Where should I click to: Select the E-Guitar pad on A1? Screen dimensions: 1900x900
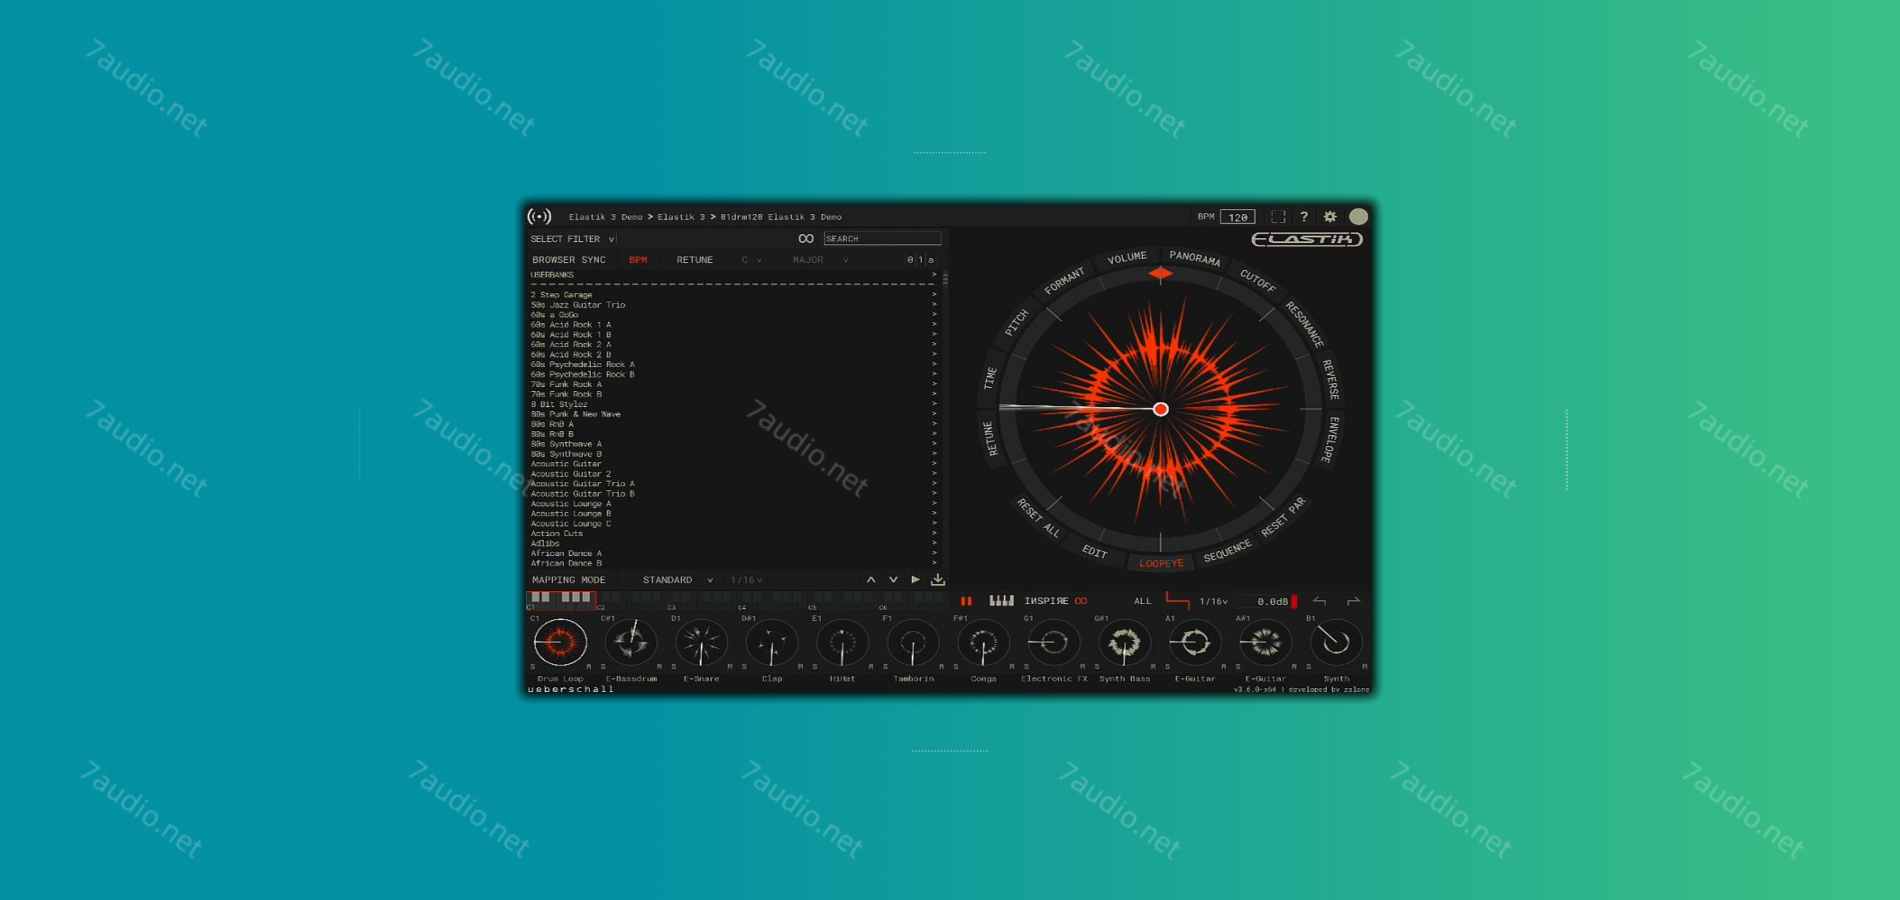pyautogui.click(x=1195, y=642)
